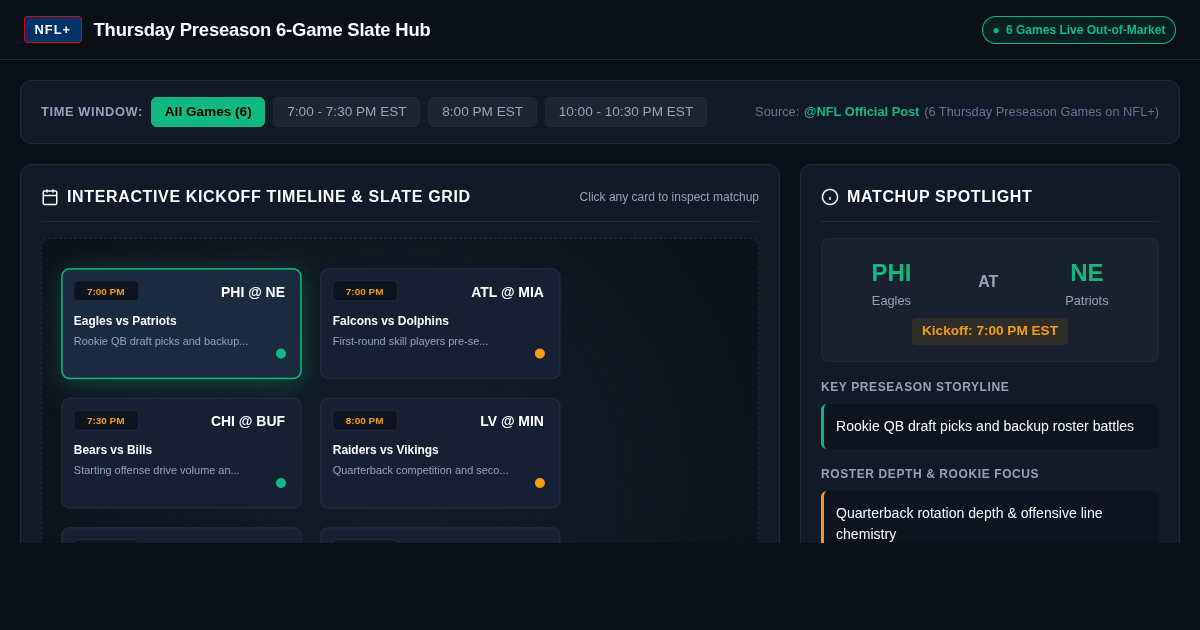
Task: Open the Falcons vs Dolphins matchup card
Action: coord(440,324)
